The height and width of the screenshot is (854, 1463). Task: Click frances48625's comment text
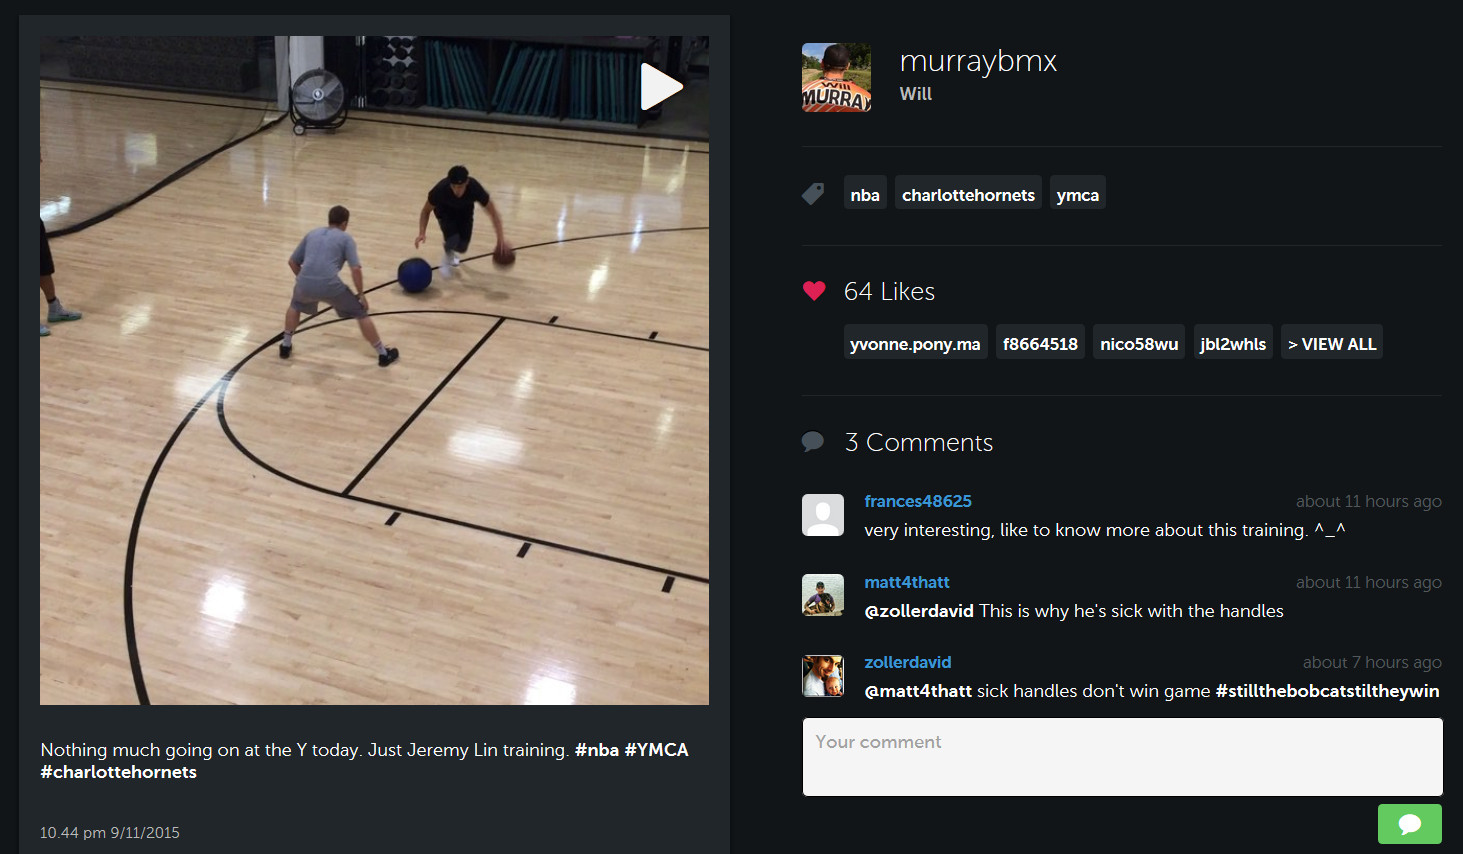click(x=1105, y=530)
